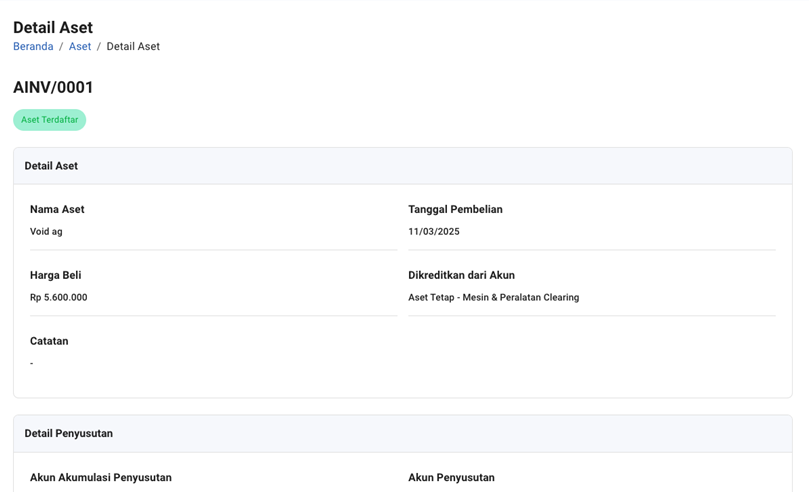Viewport: 809px width, 492px height.
Task: Click the Catatan field label
Action: pos(49,342)
